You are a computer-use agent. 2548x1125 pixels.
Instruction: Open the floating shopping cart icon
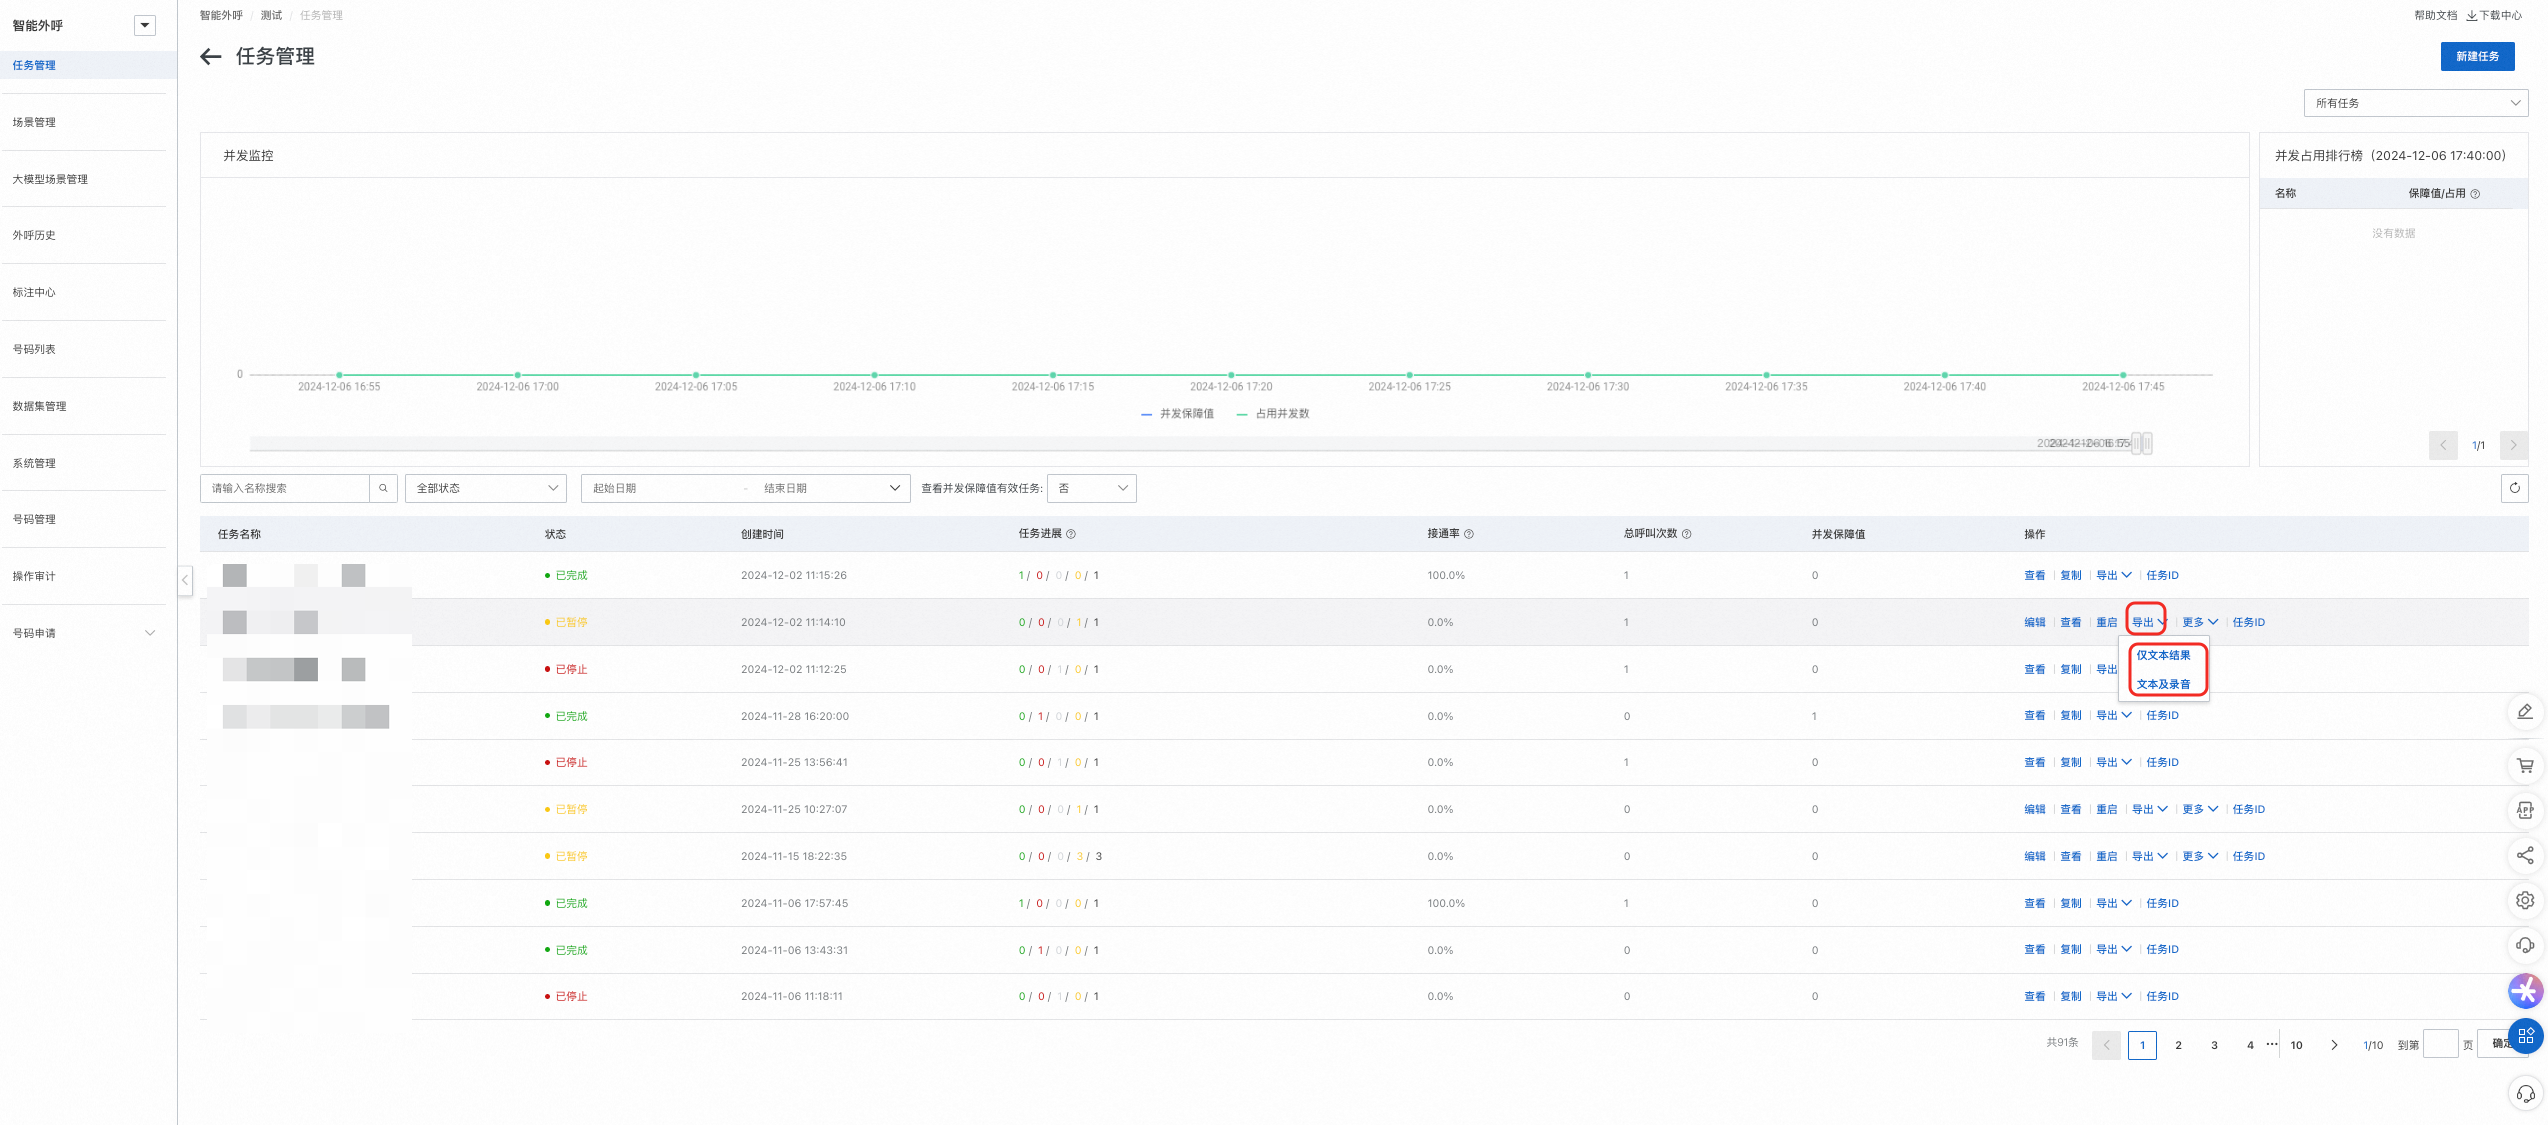[2525, 765]
